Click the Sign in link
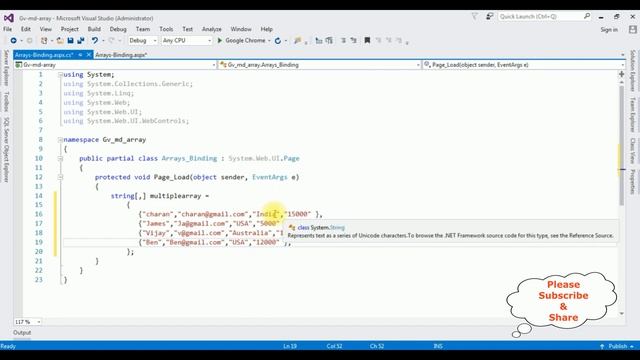 tap(609, 29)
